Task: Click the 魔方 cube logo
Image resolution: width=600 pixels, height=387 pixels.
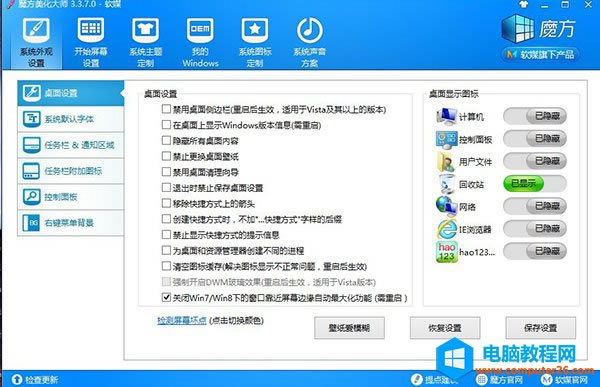Action: click(518, 28)
